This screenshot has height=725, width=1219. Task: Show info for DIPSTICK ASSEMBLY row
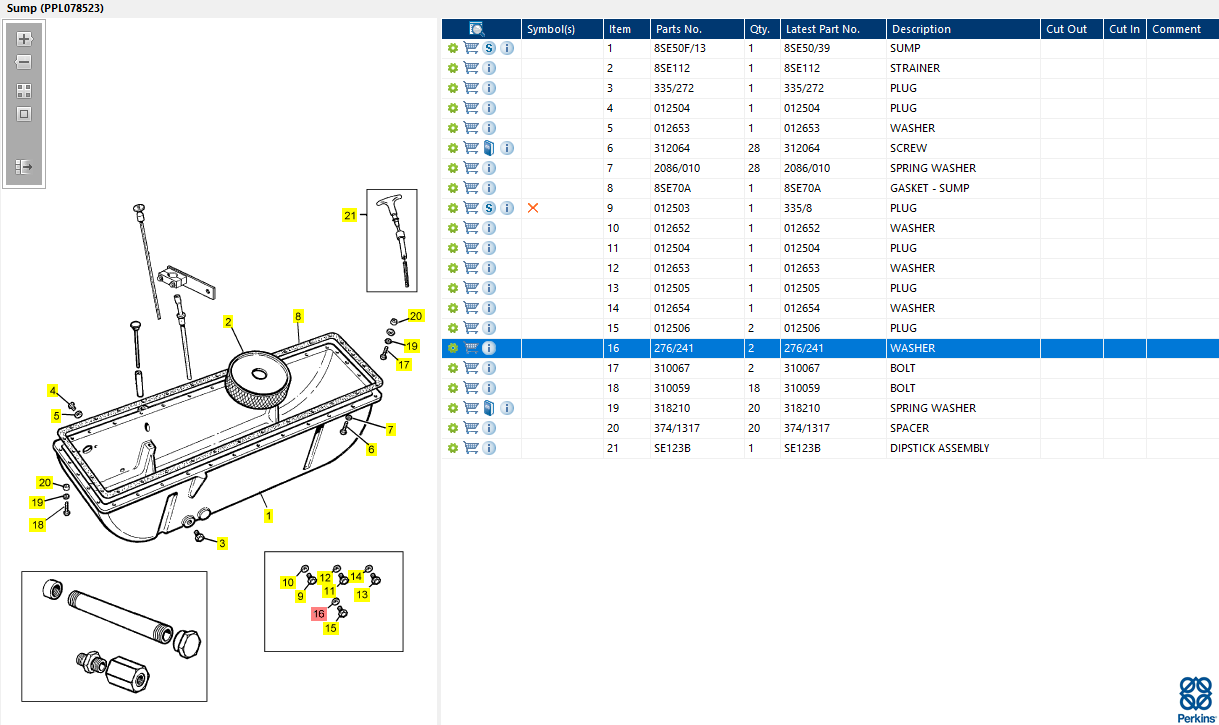click(x=489, y=448)
